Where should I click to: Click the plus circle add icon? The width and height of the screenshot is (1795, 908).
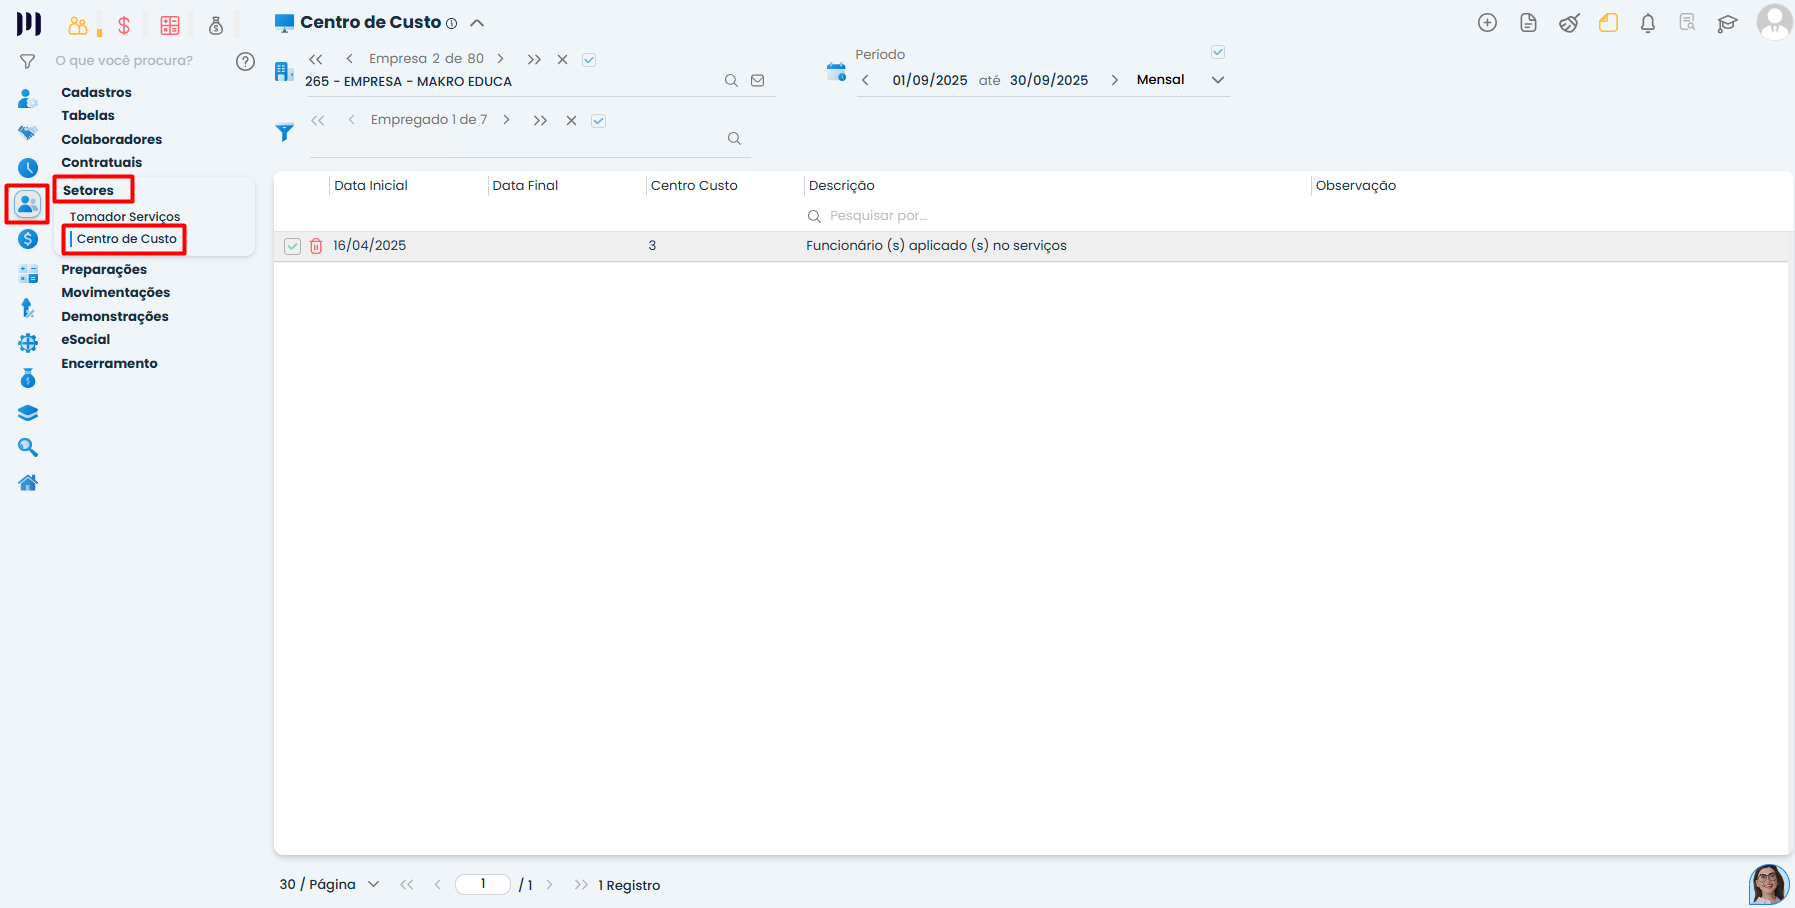[x=1487, y=23]
